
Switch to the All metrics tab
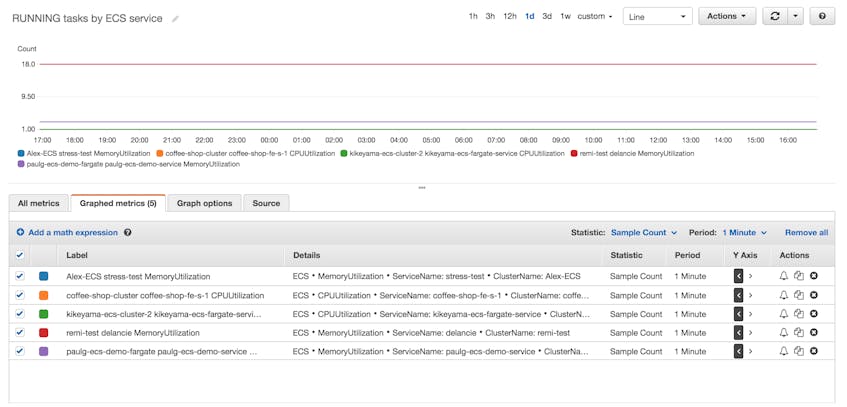pyautogui.click(x=38, y=203)
